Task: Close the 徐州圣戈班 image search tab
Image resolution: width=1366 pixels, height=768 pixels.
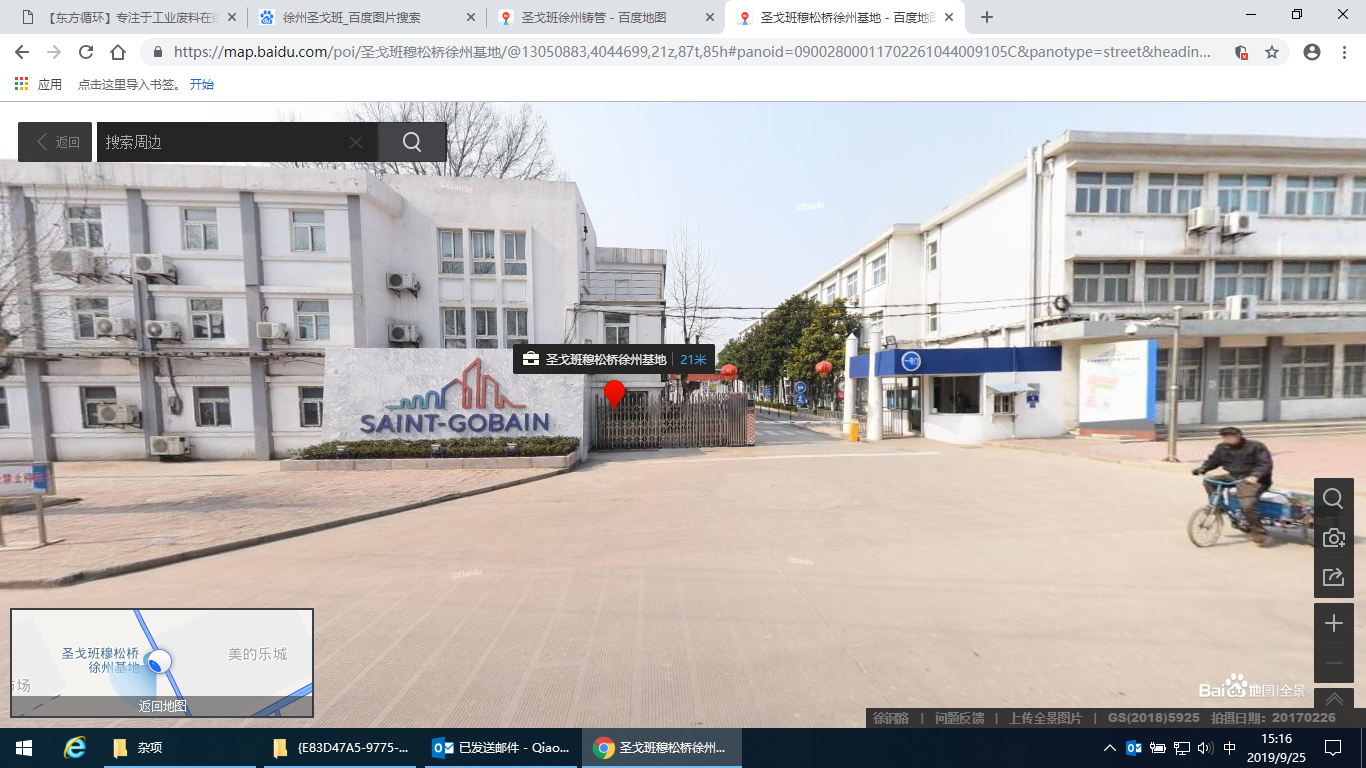Action: click(x=470, y=17)
